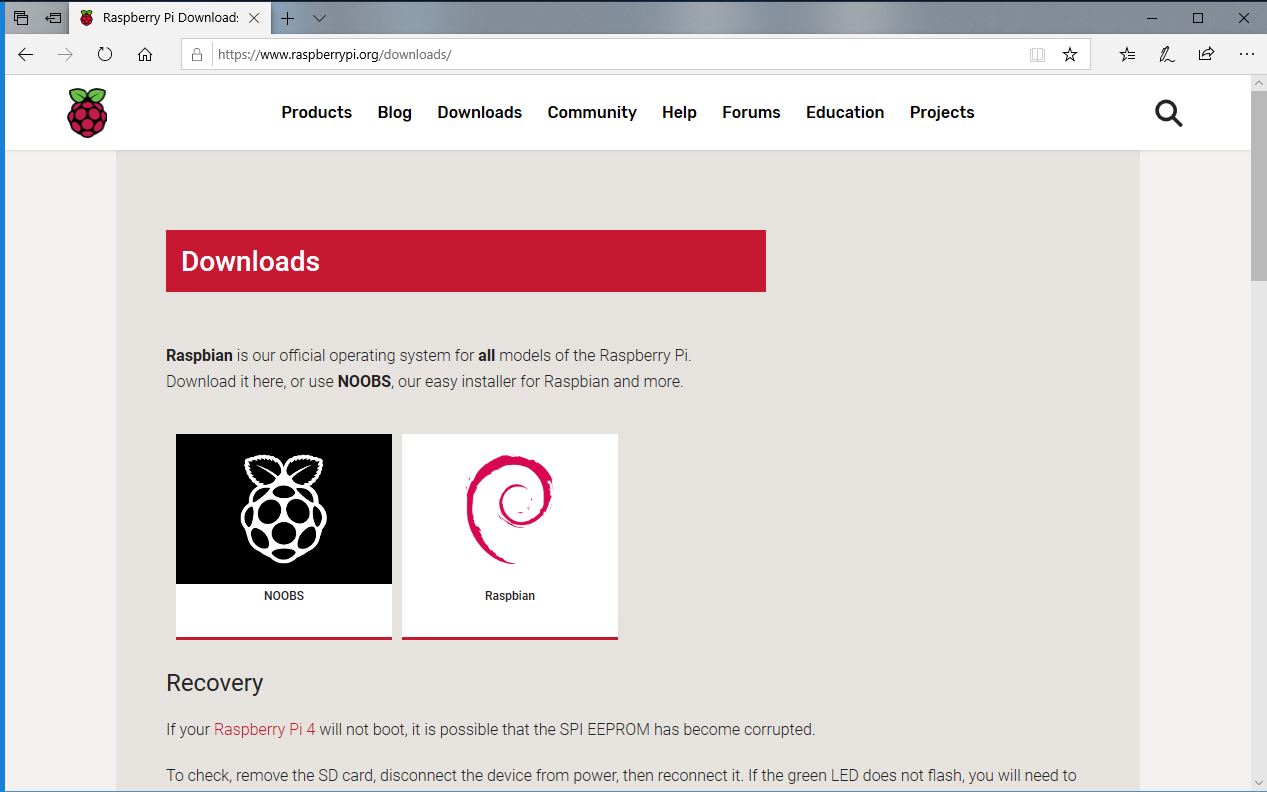Share this page icon
This screenshot has width=1267, height=792.
coord(1207,54)
